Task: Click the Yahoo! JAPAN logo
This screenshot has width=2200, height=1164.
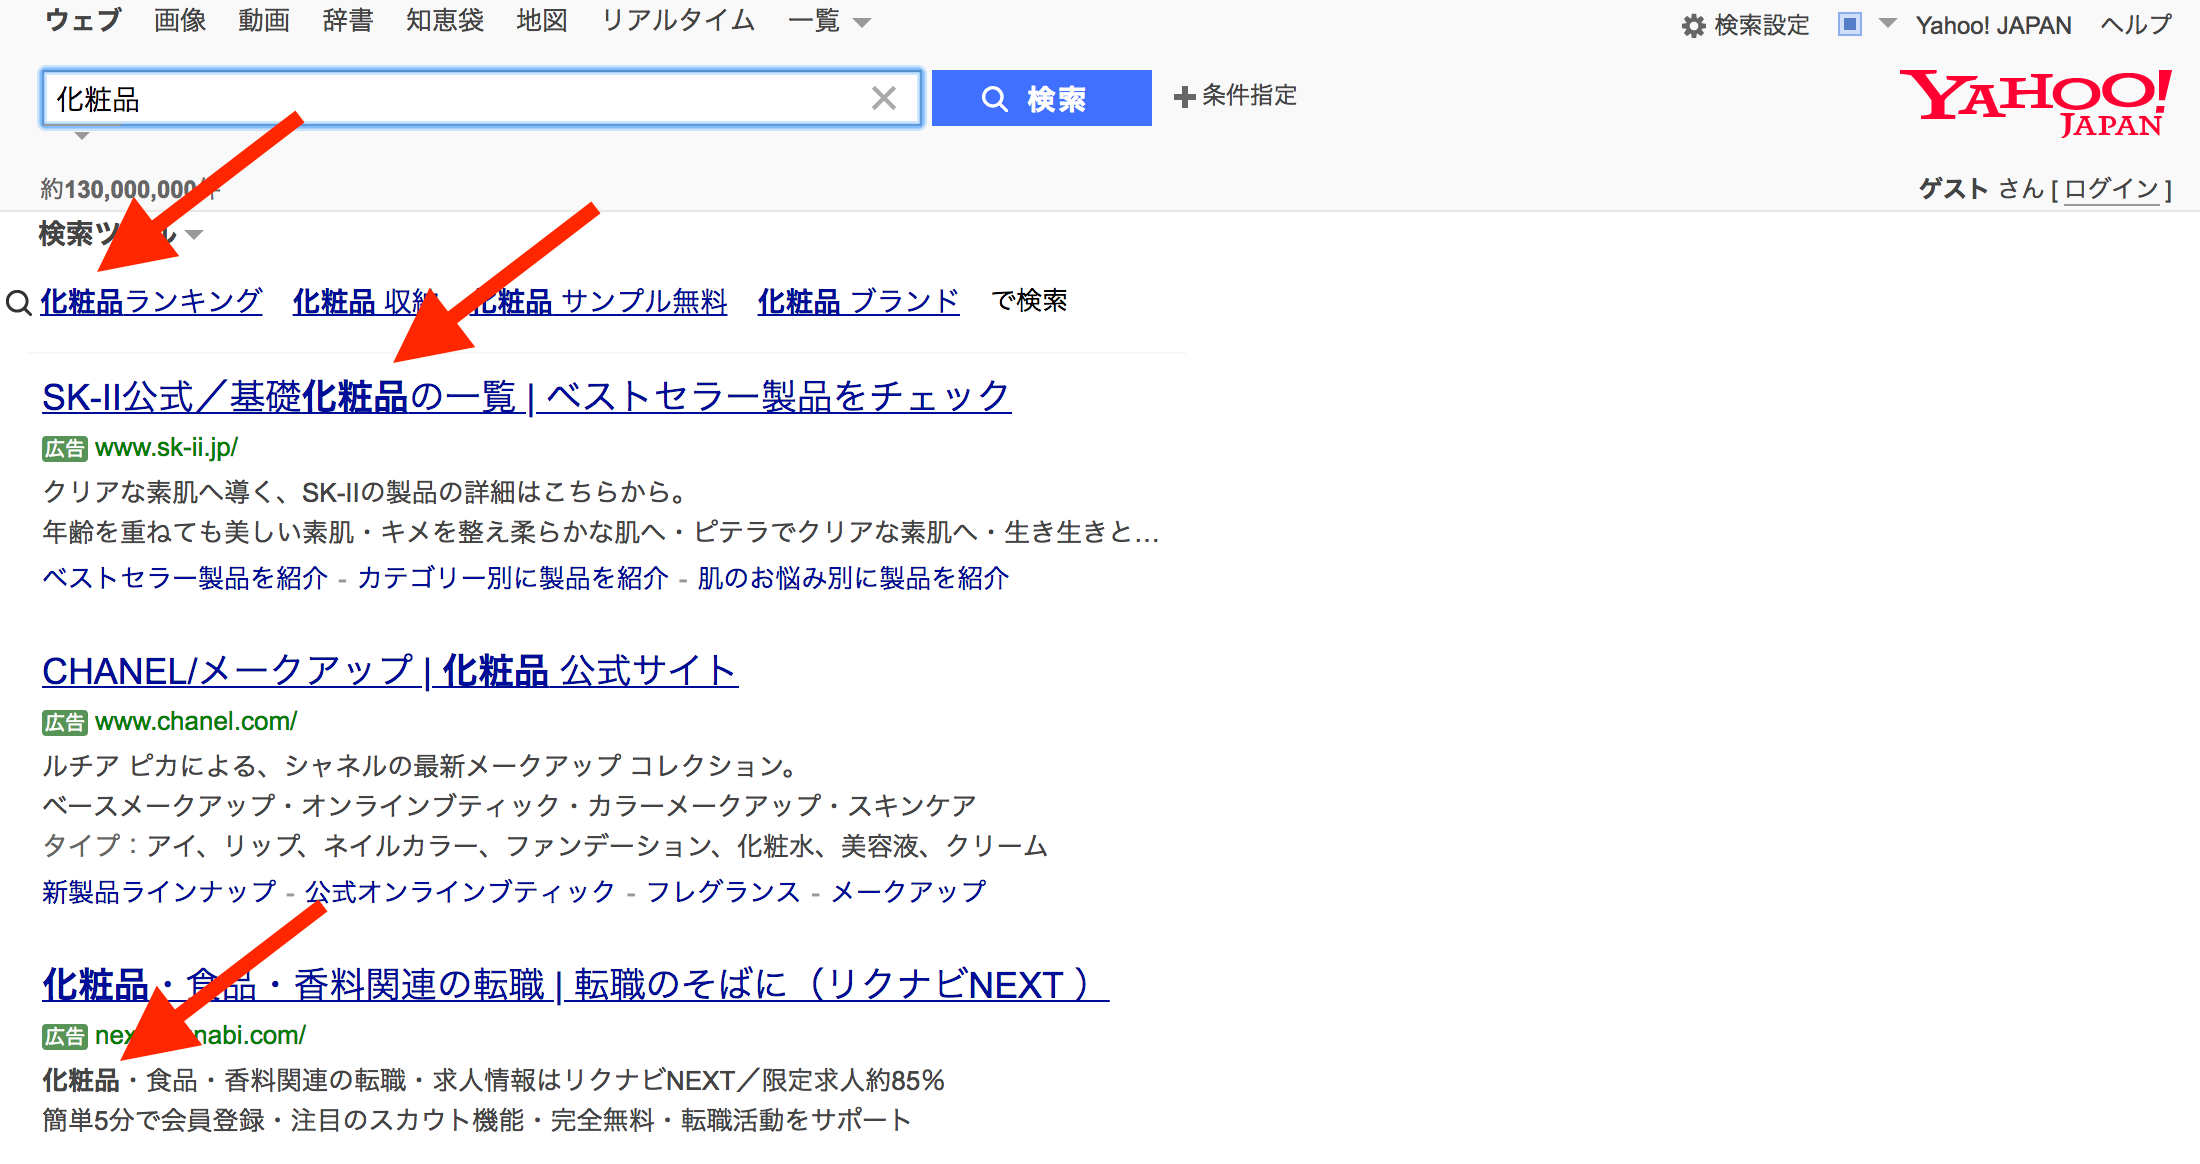Action: click(x=2036, y=102)
